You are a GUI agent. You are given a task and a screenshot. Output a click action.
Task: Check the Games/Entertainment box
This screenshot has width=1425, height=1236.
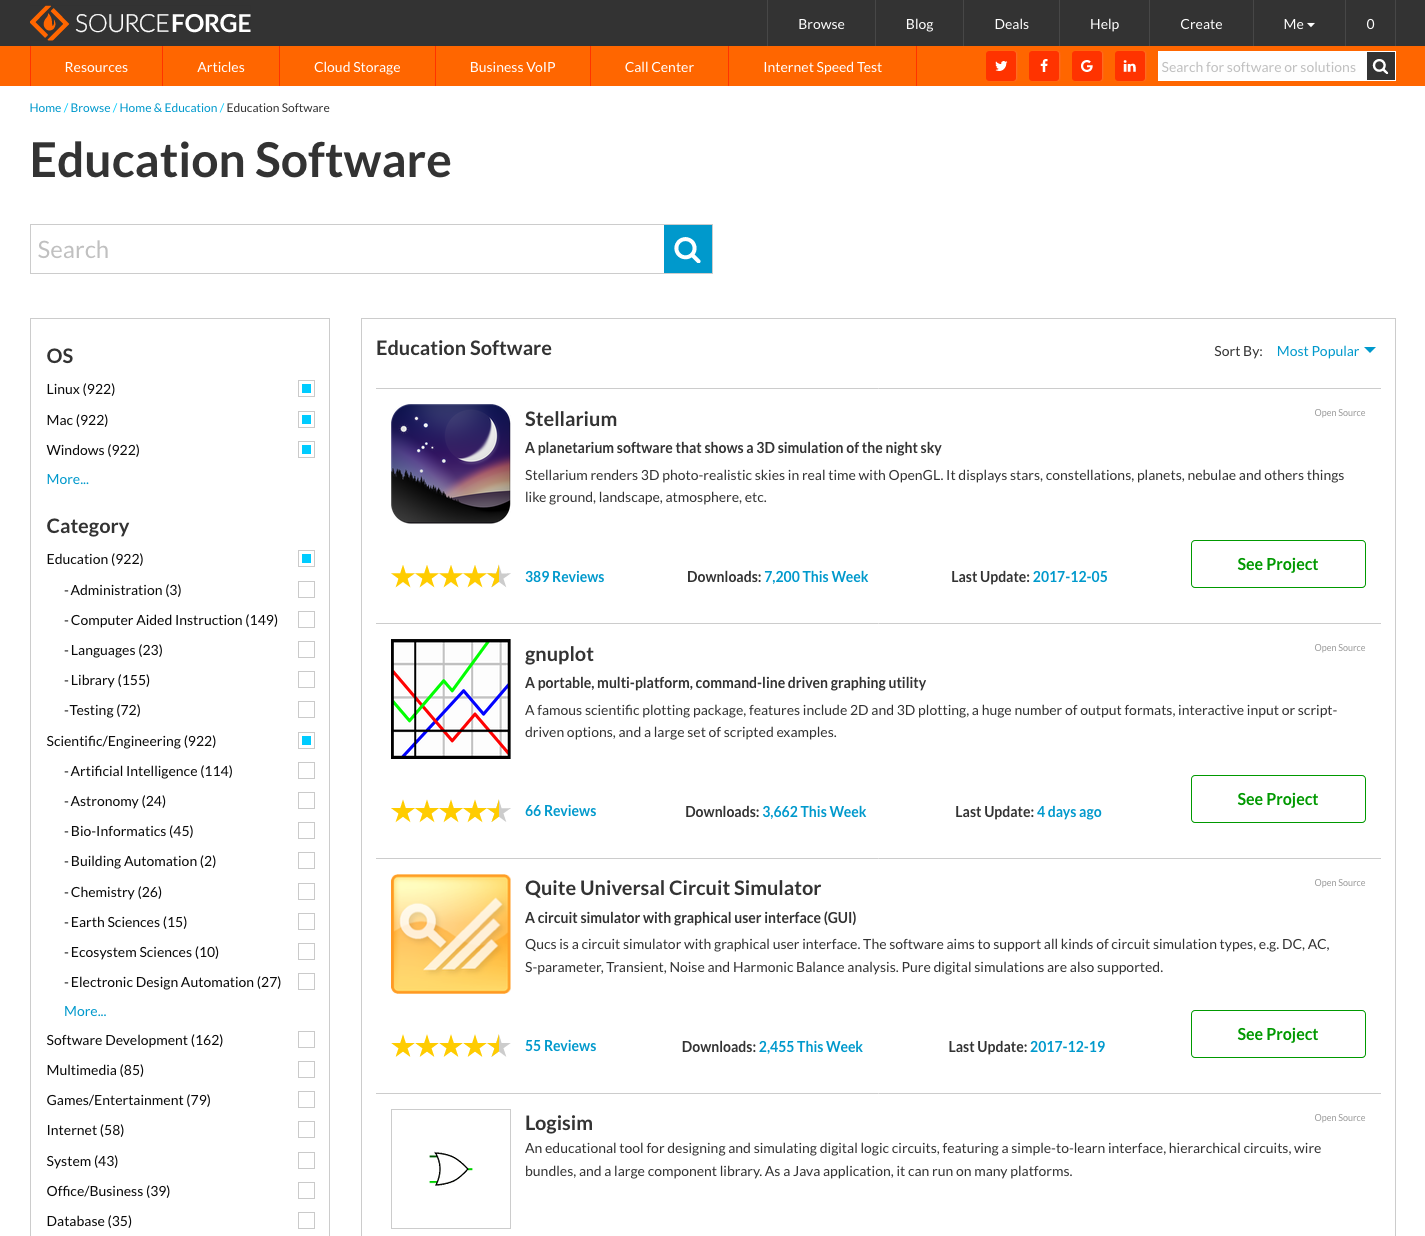(307, 1100)
